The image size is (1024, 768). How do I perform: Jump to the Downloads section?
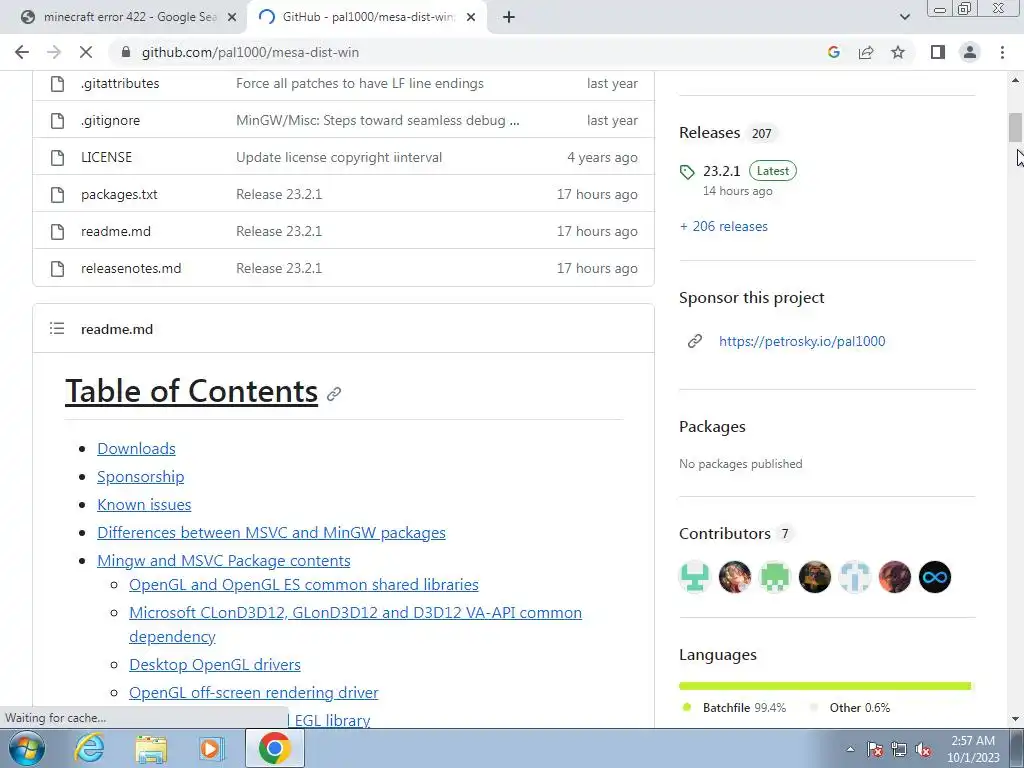136,449
